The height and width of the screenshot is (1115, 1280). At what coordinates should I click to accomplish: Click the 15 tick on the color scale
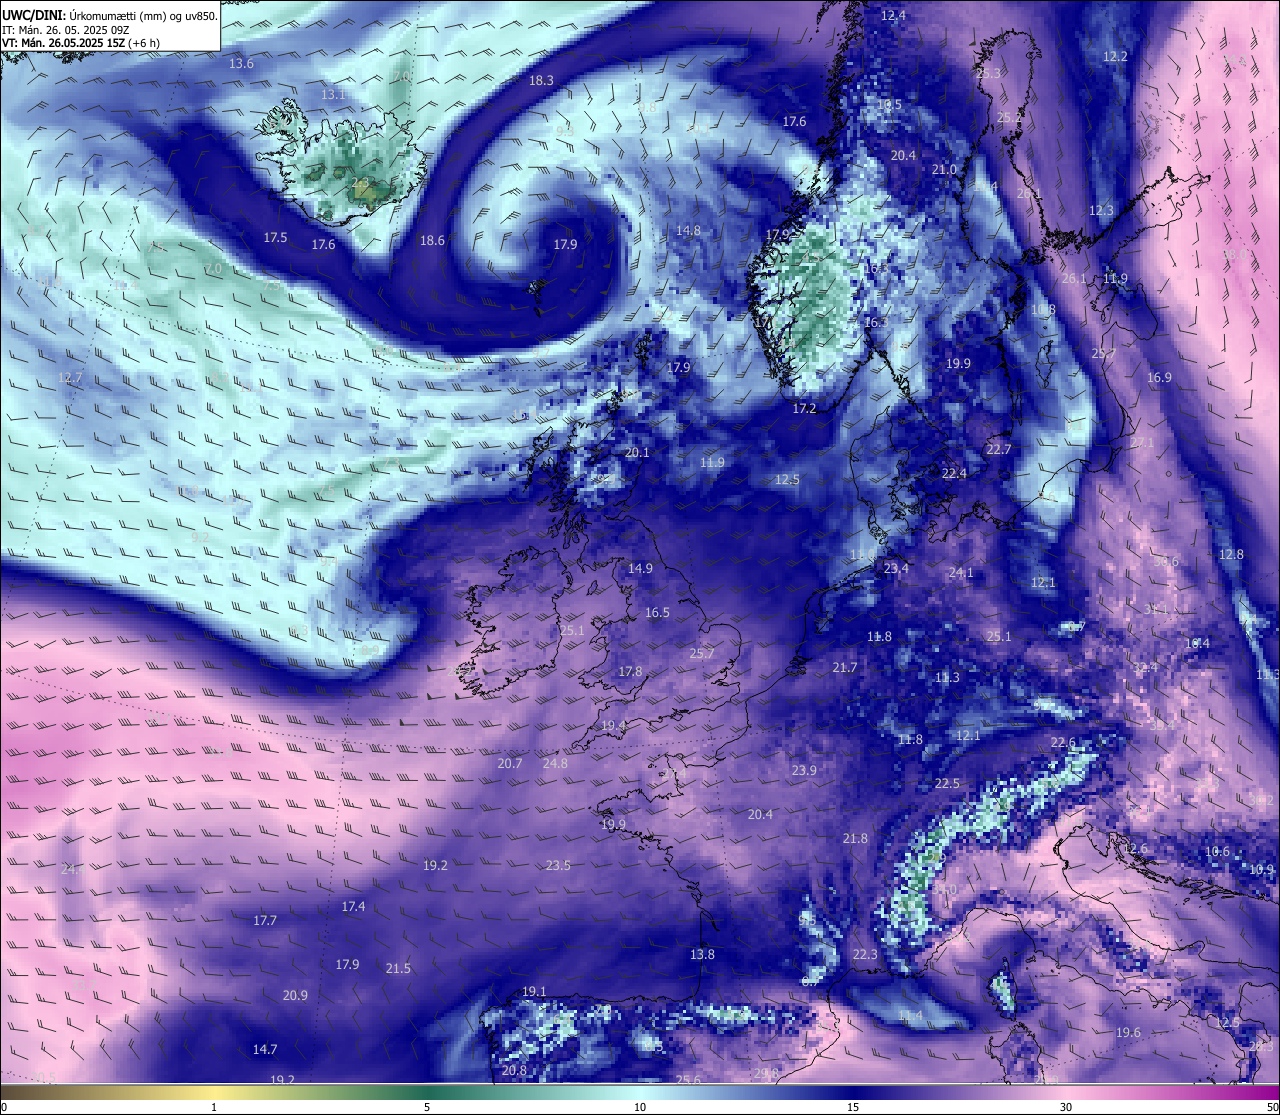[x=853, y=1107]
